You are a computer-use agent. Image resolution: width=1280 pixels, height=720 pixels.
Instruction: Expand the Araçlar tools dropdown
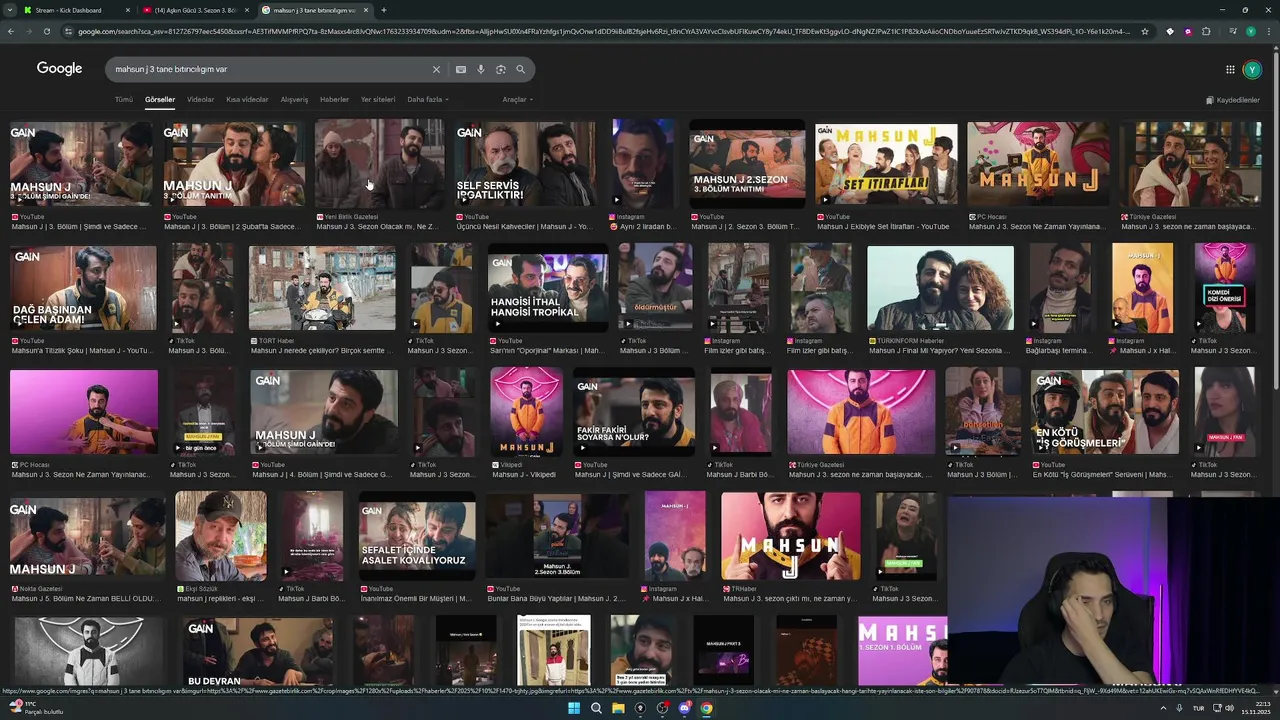tap(517, 100)
